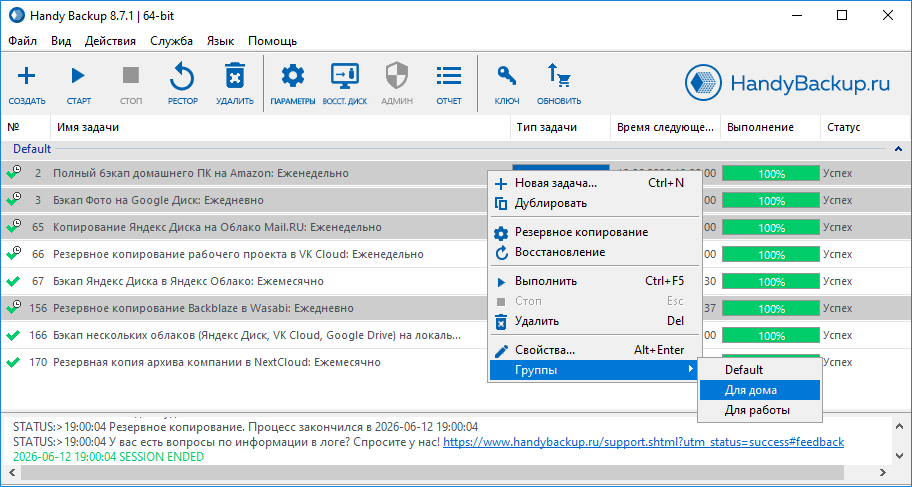Select Default group in submenu
The image size is (912, 487).
[760, 369]
